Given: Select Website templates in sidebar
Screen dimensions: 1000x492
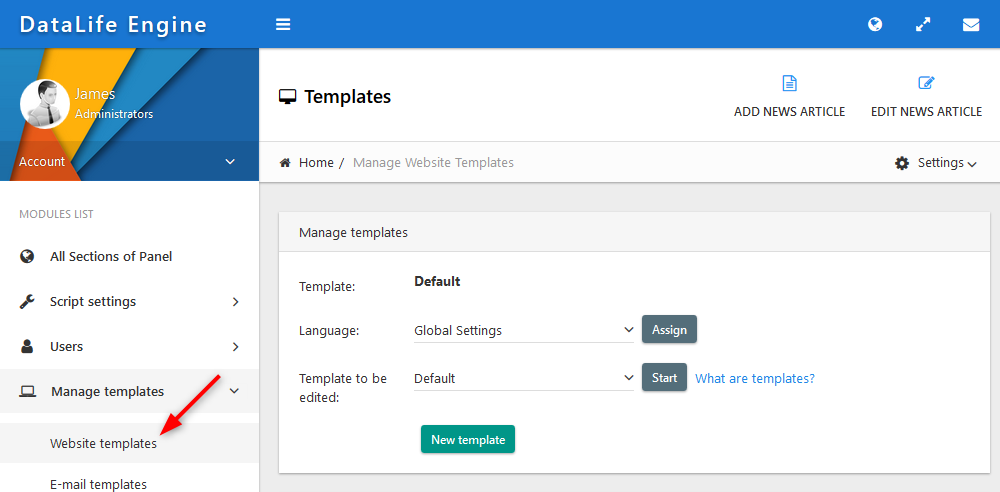Looking at the screenshot, I should point(103,443).
